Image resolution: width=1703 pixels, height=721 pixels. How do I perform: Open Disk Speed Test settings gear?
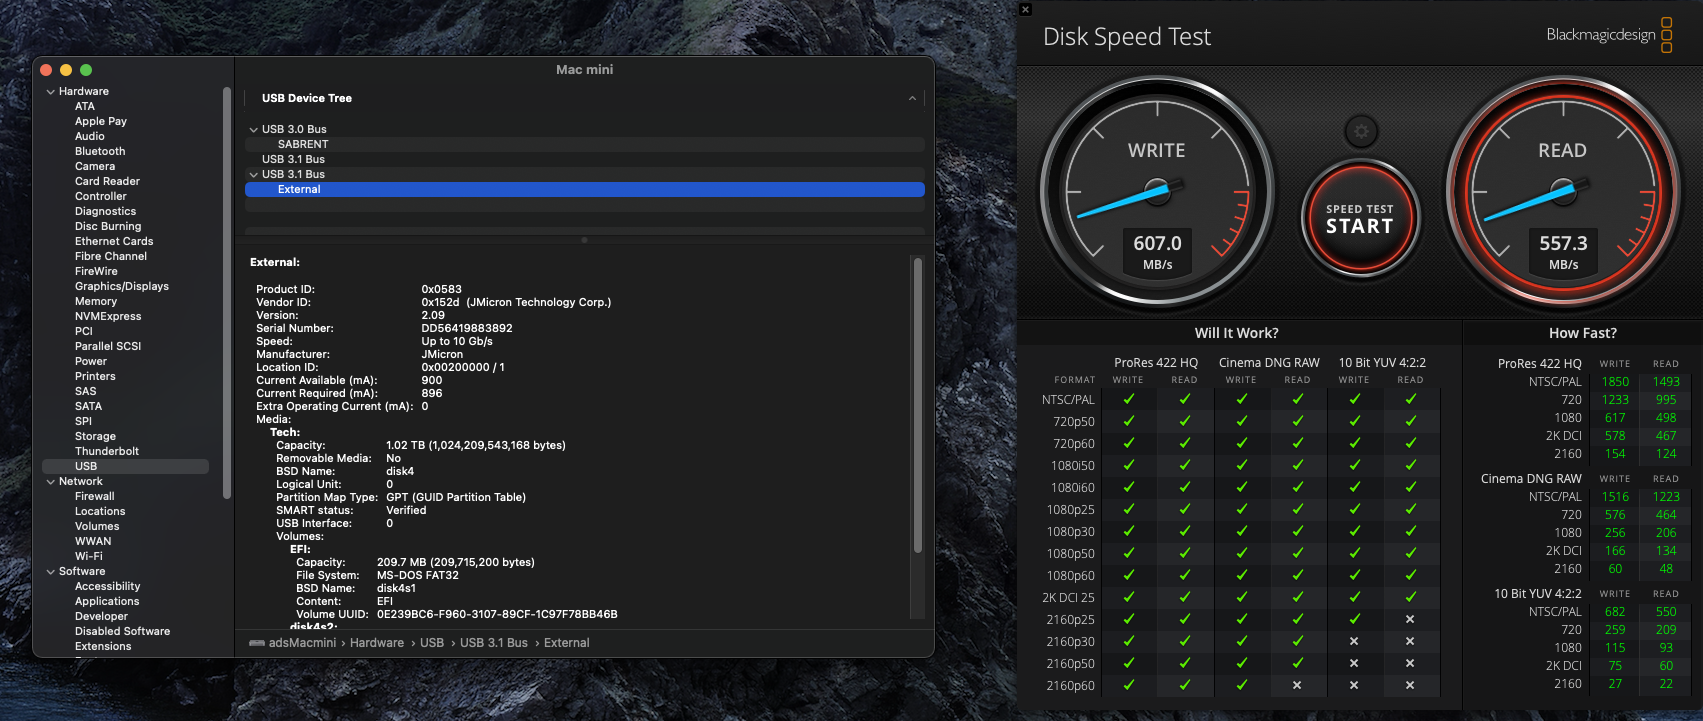tap(1361, 131)
